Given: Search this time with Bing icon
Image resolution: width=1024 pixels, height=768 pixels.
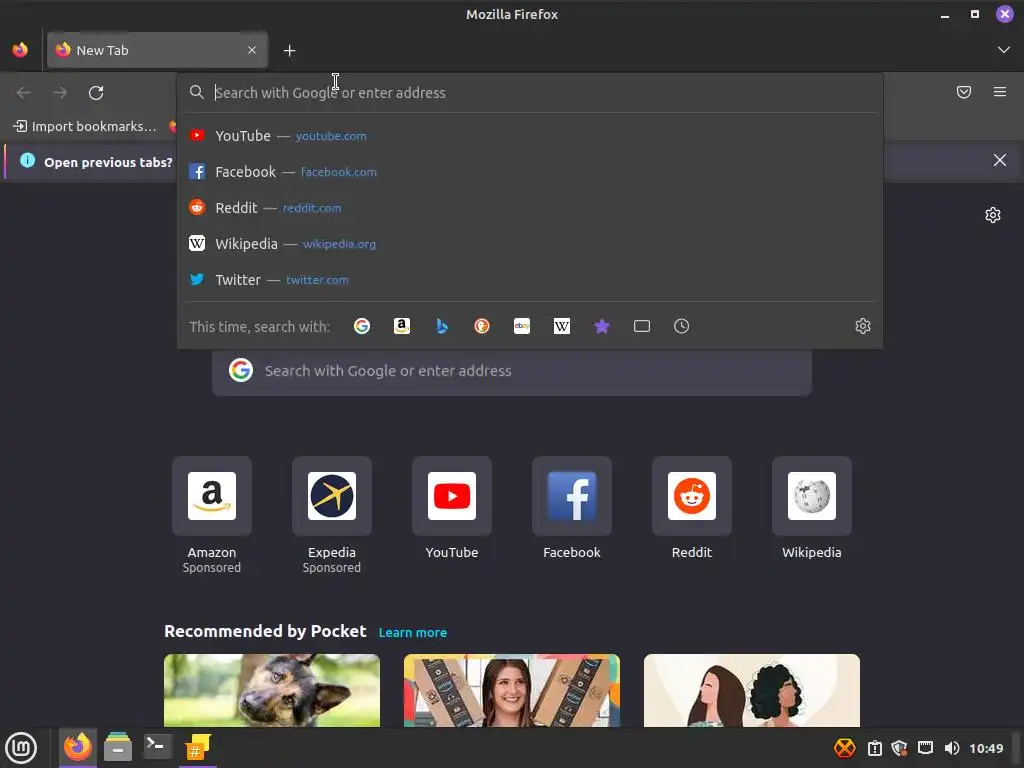Looking at the screenshot, I should (x=442, y=326).
